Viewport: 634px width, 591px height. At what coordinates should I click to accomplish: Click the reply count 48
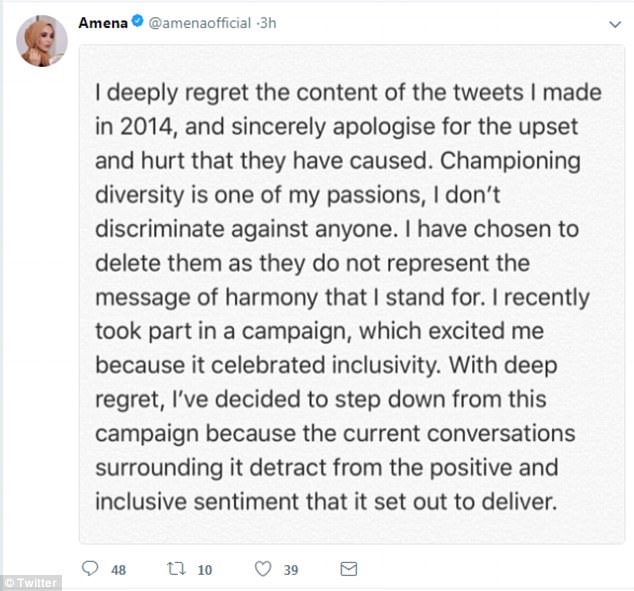[118, 570]
